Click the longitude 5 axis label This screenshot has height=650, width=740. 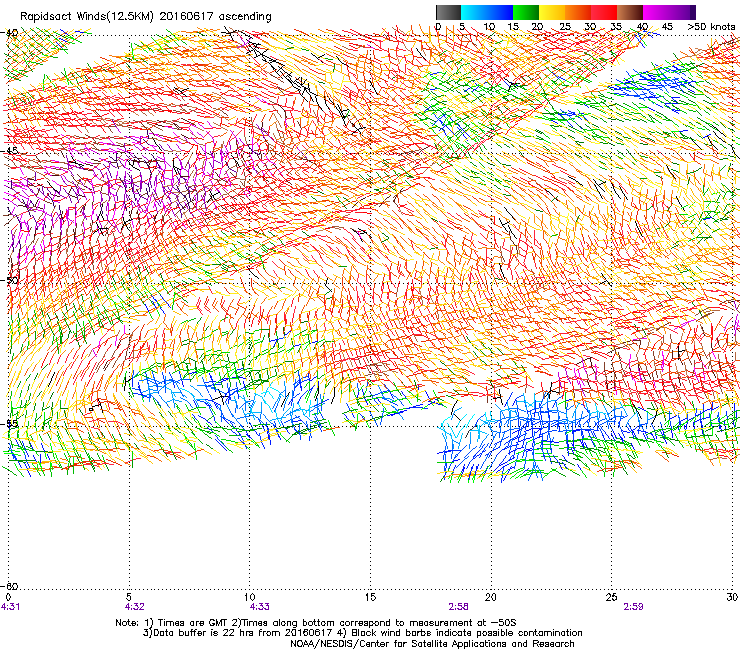129,597
